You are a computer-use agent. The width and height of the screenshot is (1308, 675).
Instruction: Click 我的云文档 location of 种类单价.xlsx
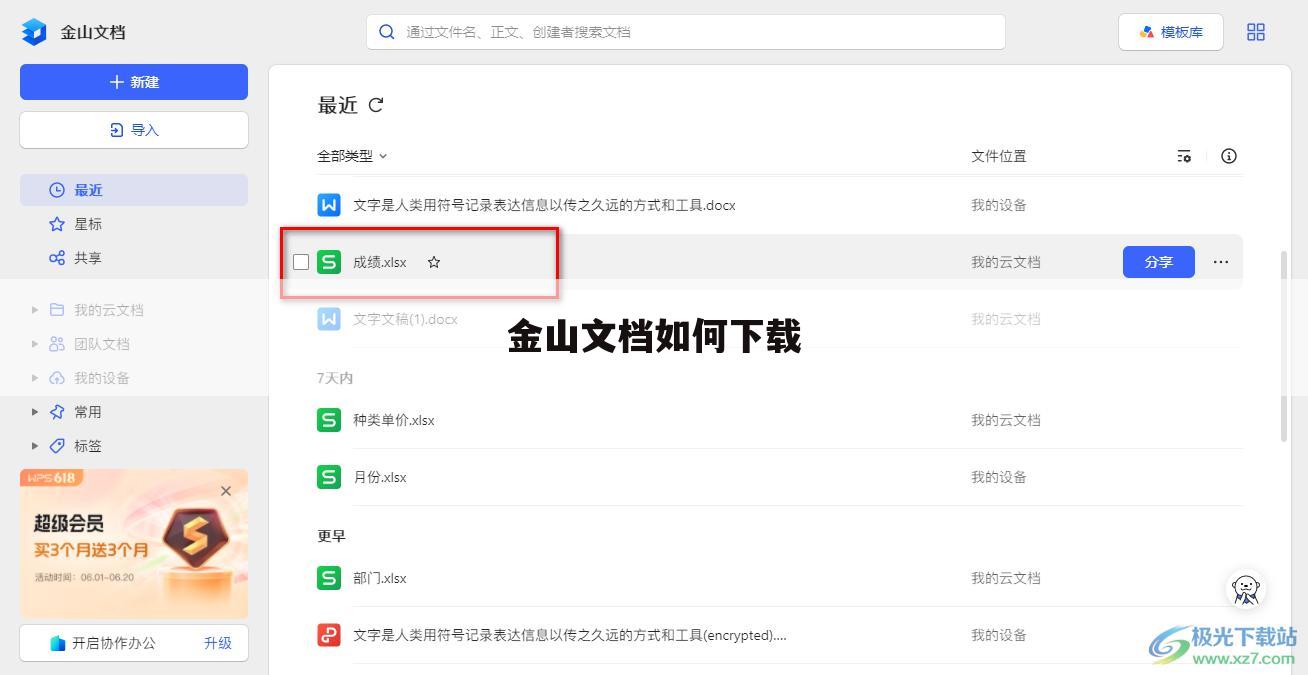1006,420
